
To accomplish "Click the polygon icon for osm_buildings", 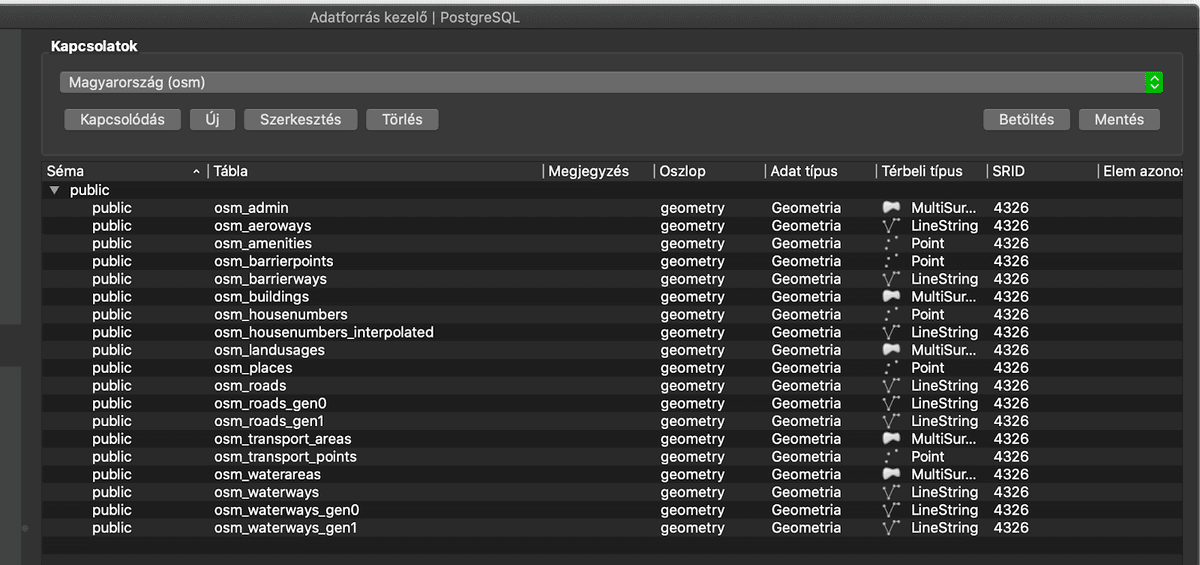I will 891,297.
